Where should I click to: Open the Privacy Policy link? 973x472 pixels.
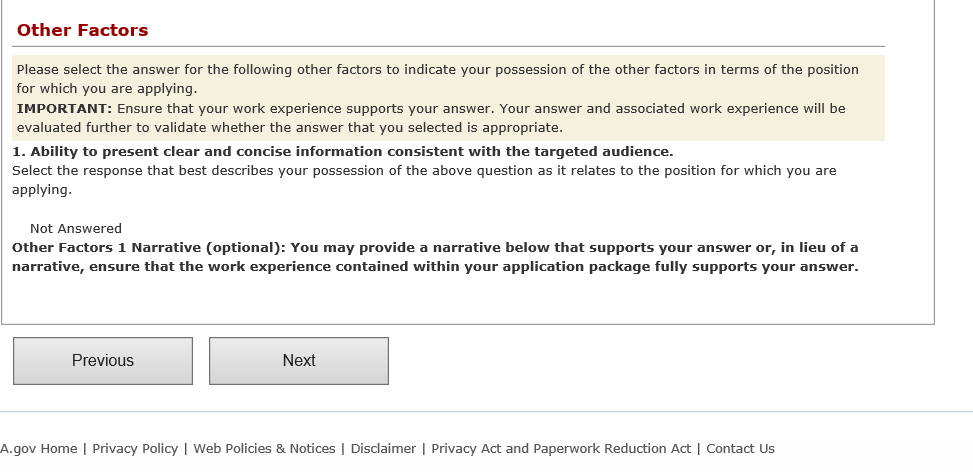pyautogui.click(x=135, y=449)
